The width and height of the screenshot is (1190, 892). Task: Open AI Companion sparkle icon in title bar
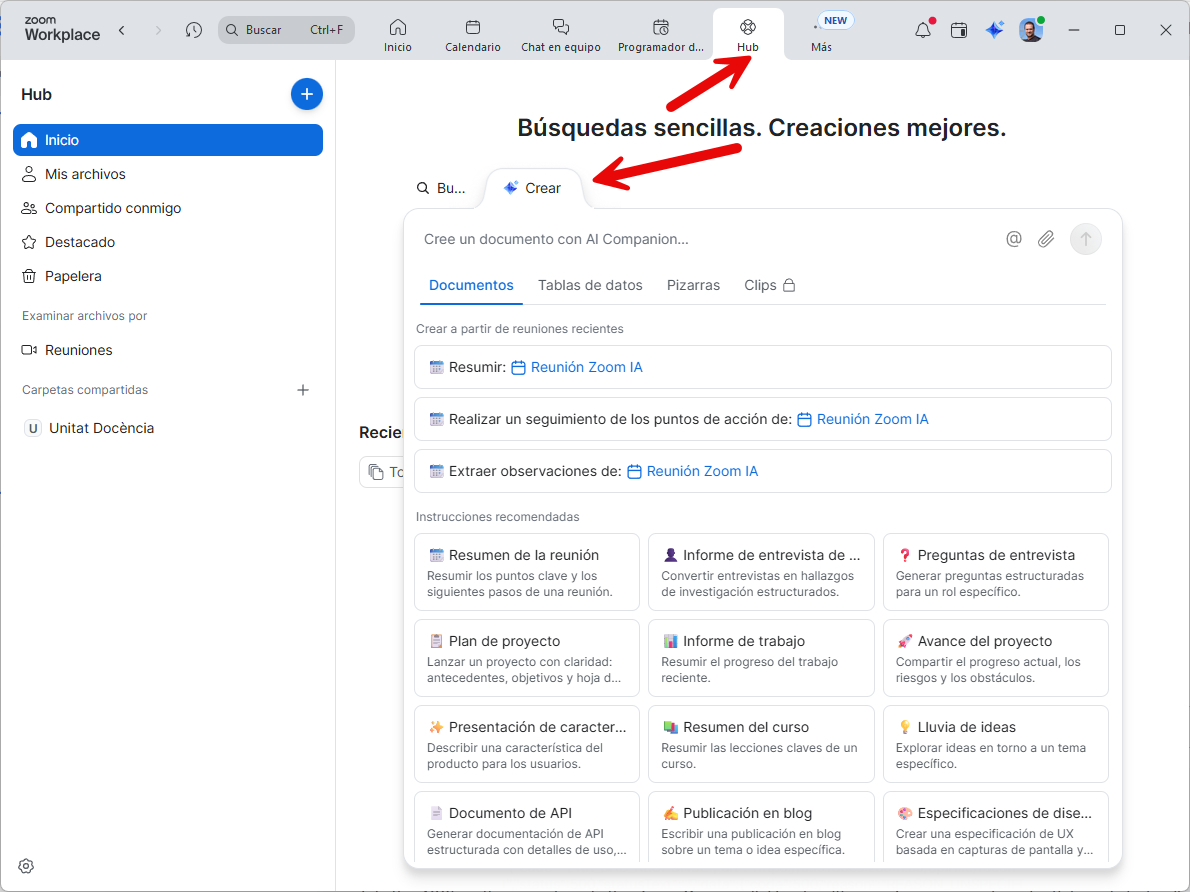pos(994,30)
